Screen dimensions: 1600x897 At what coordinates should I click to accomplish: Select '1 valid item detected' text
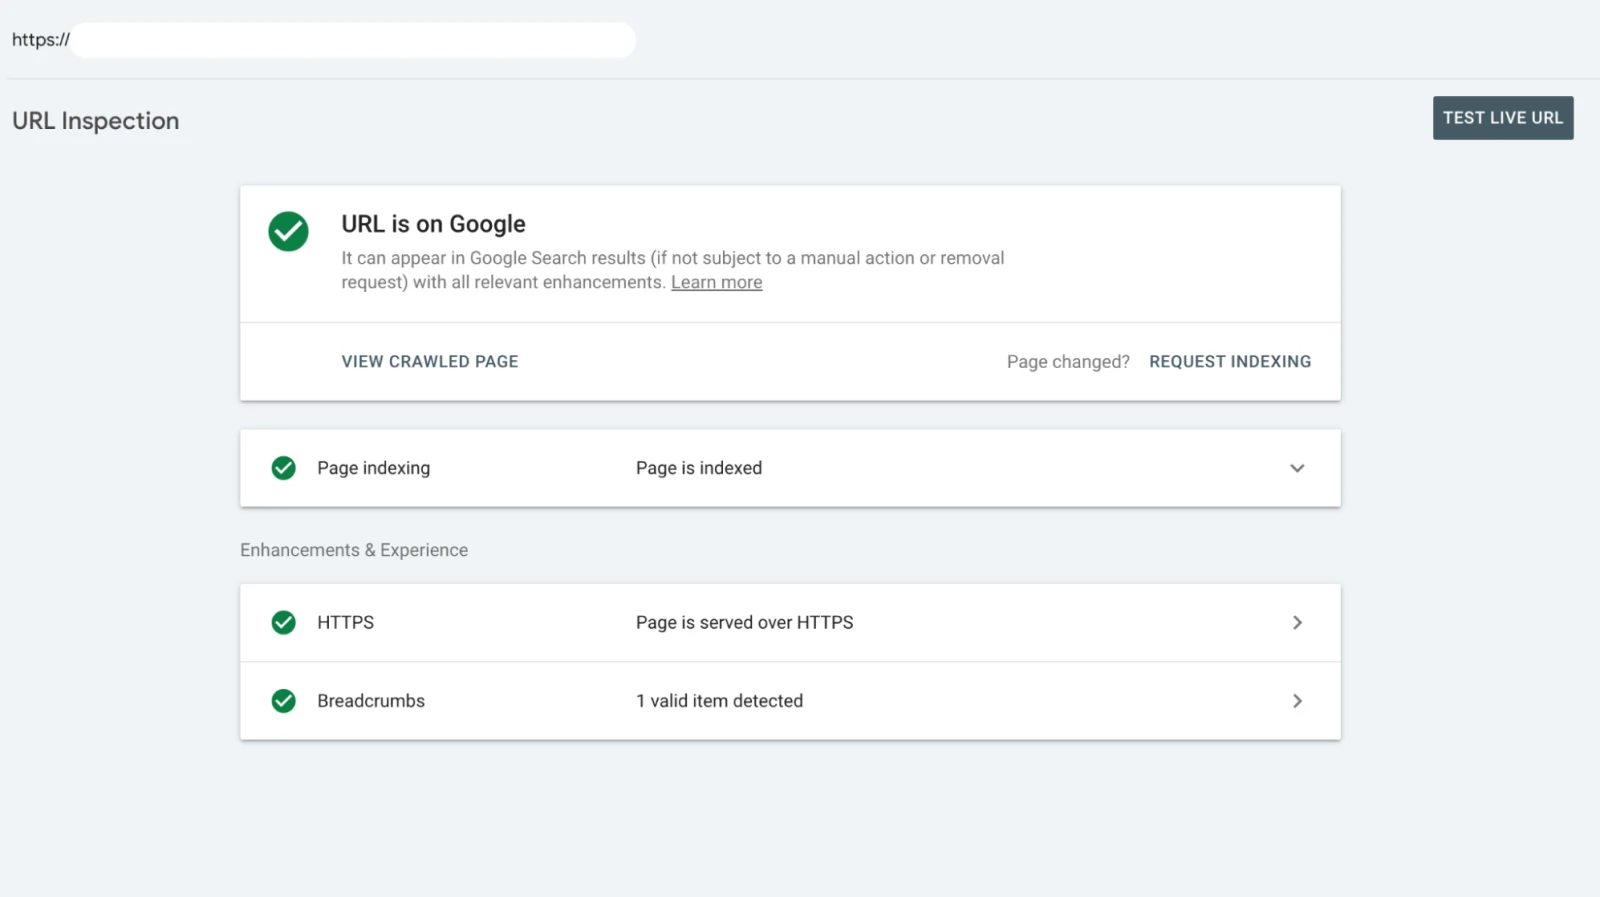tap(720, 701)
